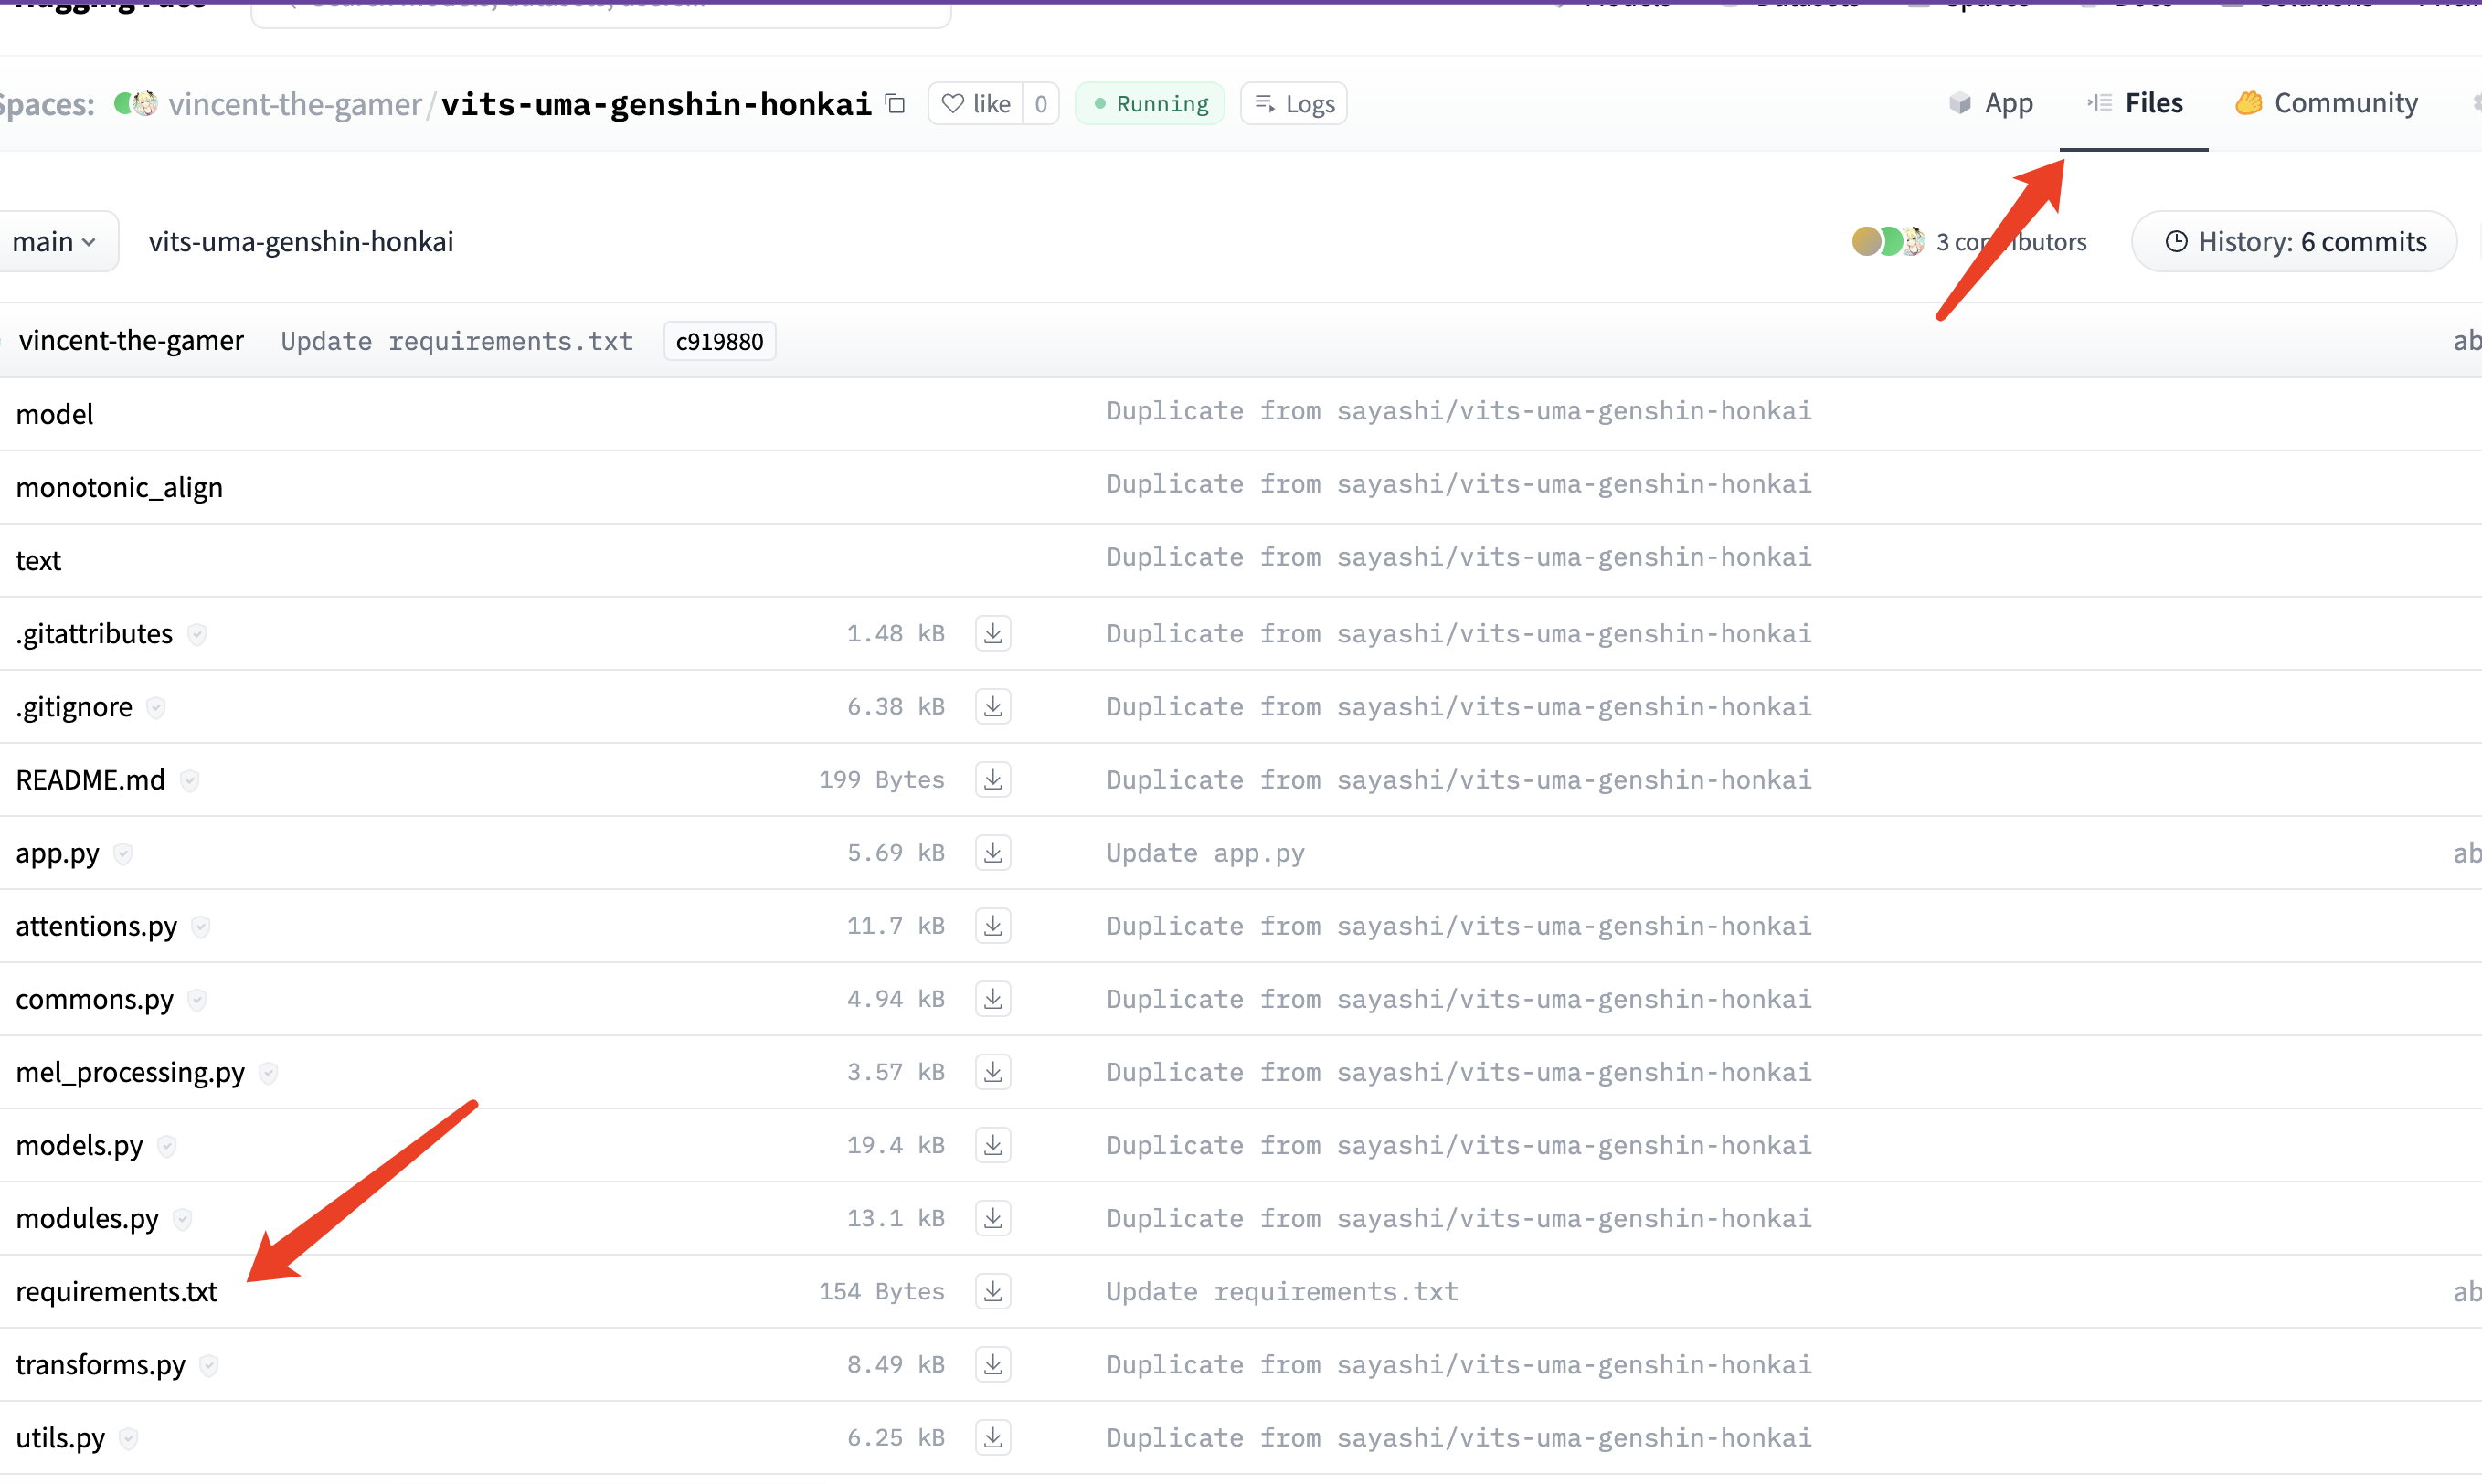Open the transforms.py file

(x=100, y=1364)
